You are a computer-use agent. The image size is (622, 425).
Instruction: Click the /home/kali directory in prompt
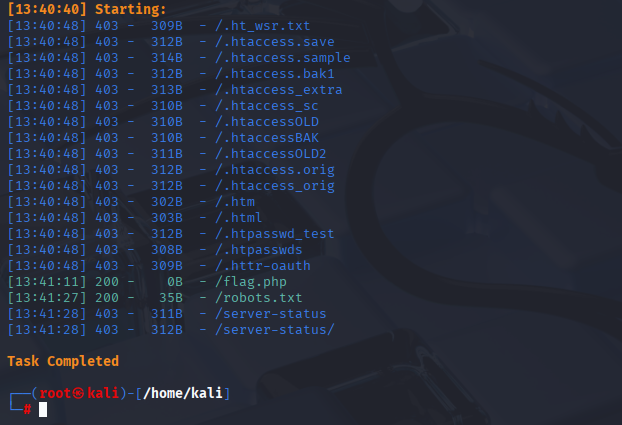tap(183, 393)
